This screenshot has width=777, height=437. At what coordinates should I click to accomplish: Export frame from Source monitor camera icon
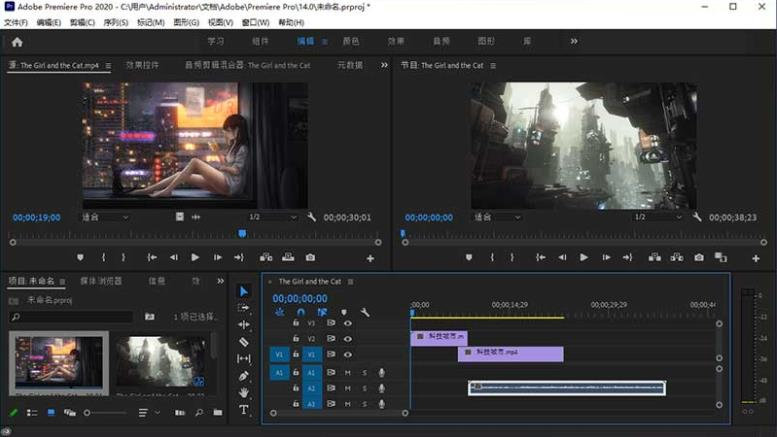310,257
